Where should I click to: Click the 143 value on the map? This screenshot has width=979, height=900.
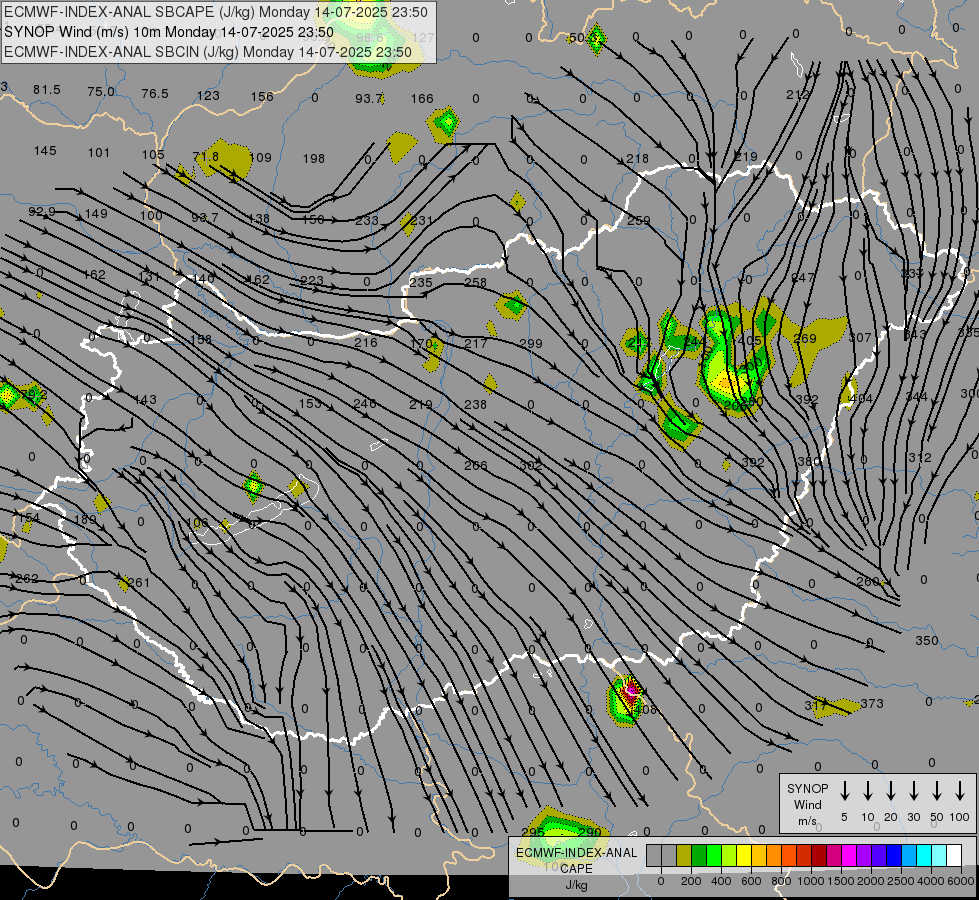tap(145, 400)
